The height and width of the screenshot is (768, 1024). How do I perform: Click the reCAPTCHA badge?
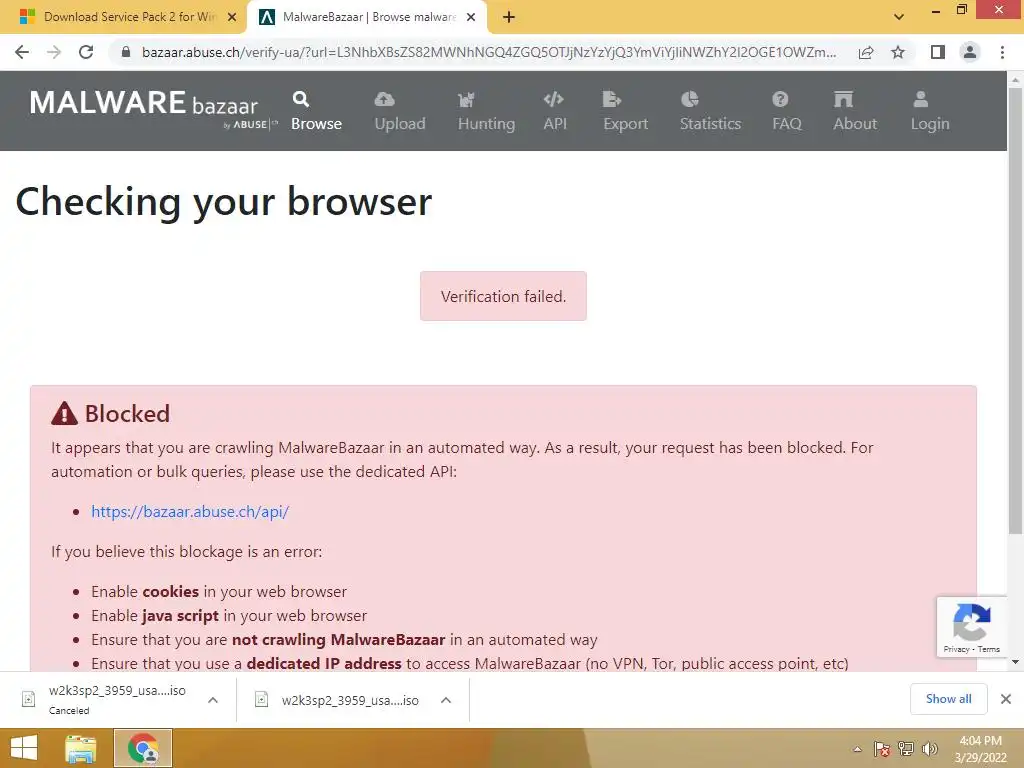click(x=972, y=626)
